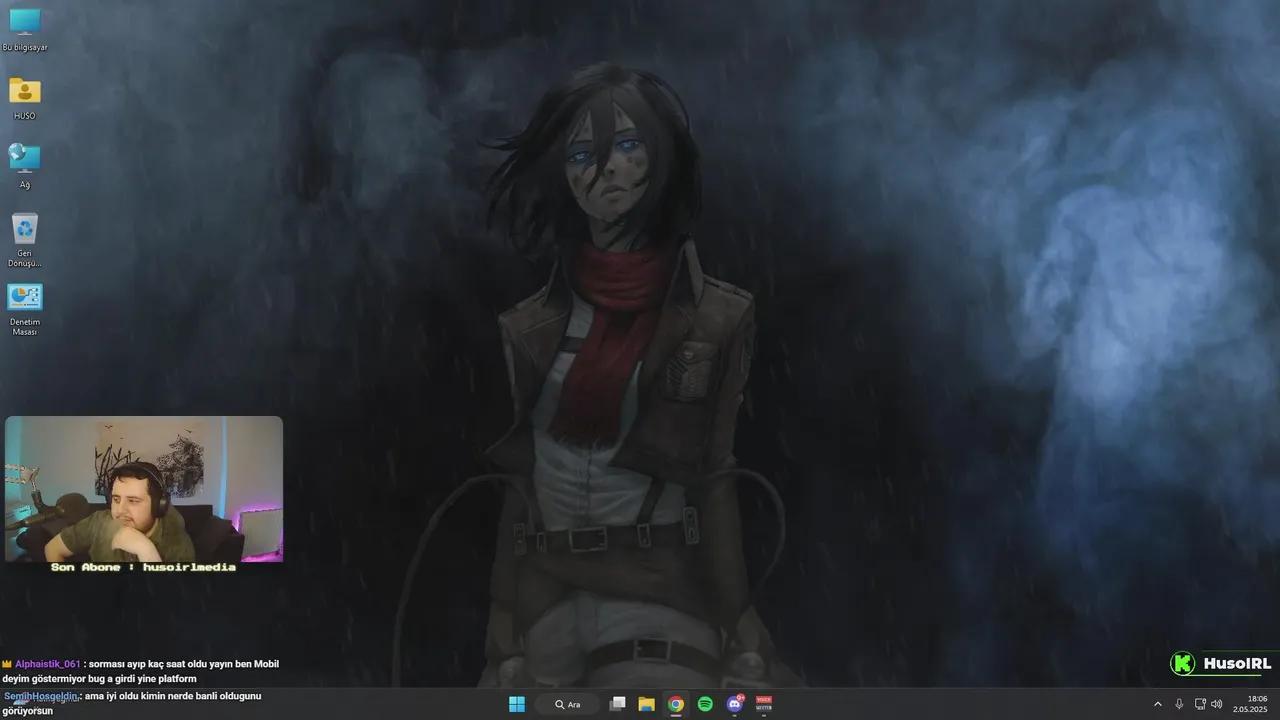The height and width of the screenshot is (720, 1280).
Task: Select the Geri Dönüşüm recycle bin icon
Action: click(x=24, y=238)
